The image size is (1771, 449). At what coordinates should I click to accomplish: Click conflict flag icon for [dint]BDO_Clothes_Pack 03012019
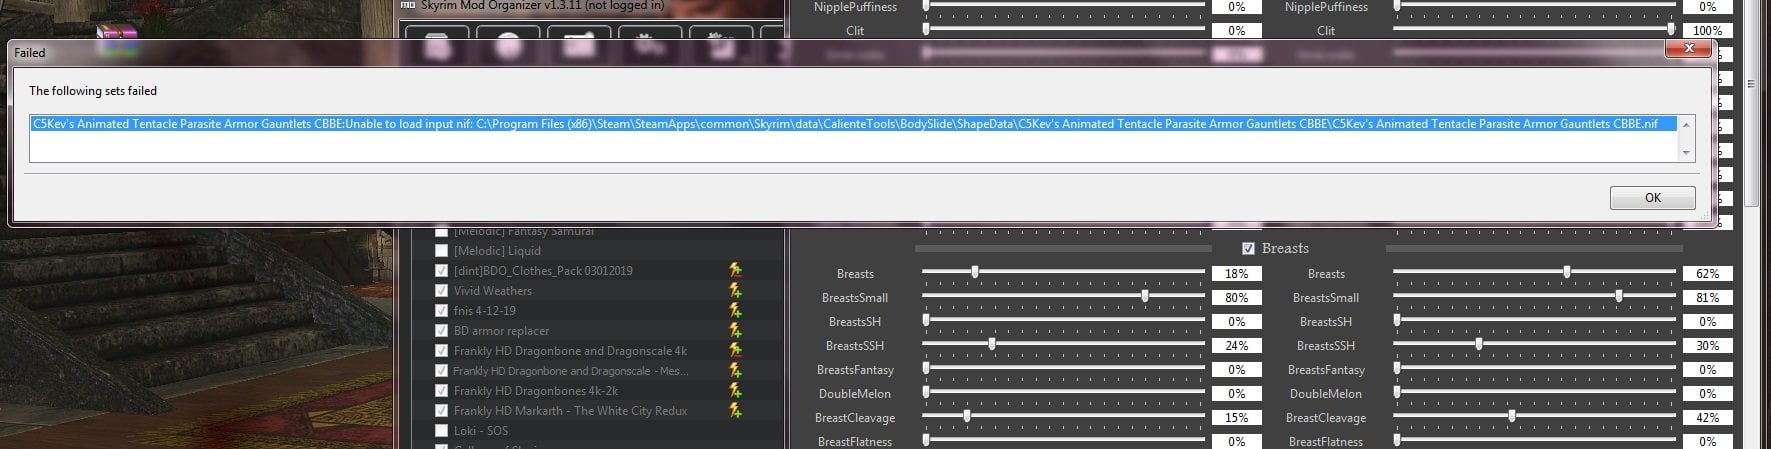(735, 270)
